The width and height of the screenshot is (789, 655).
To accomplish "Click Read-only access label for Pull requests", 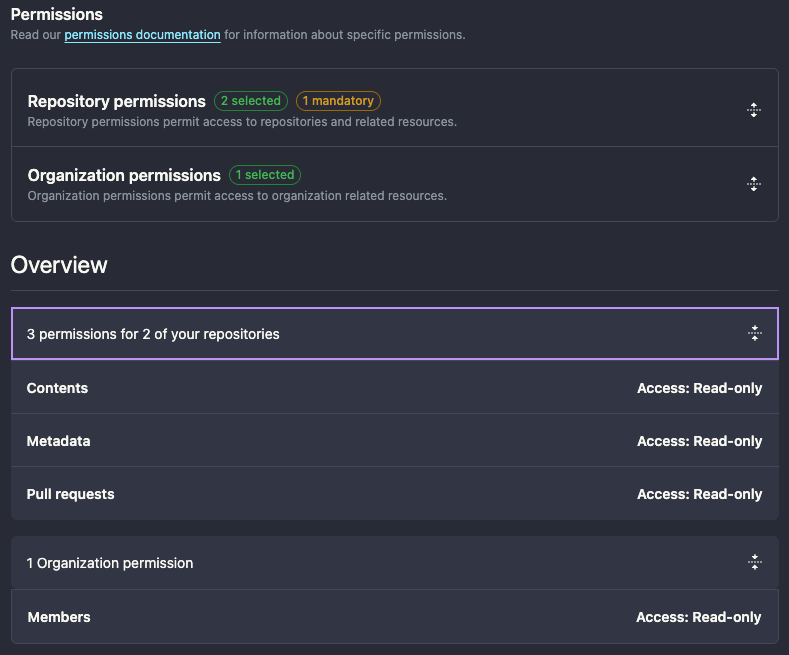I will pyautogui.click(x=699, y=494).
